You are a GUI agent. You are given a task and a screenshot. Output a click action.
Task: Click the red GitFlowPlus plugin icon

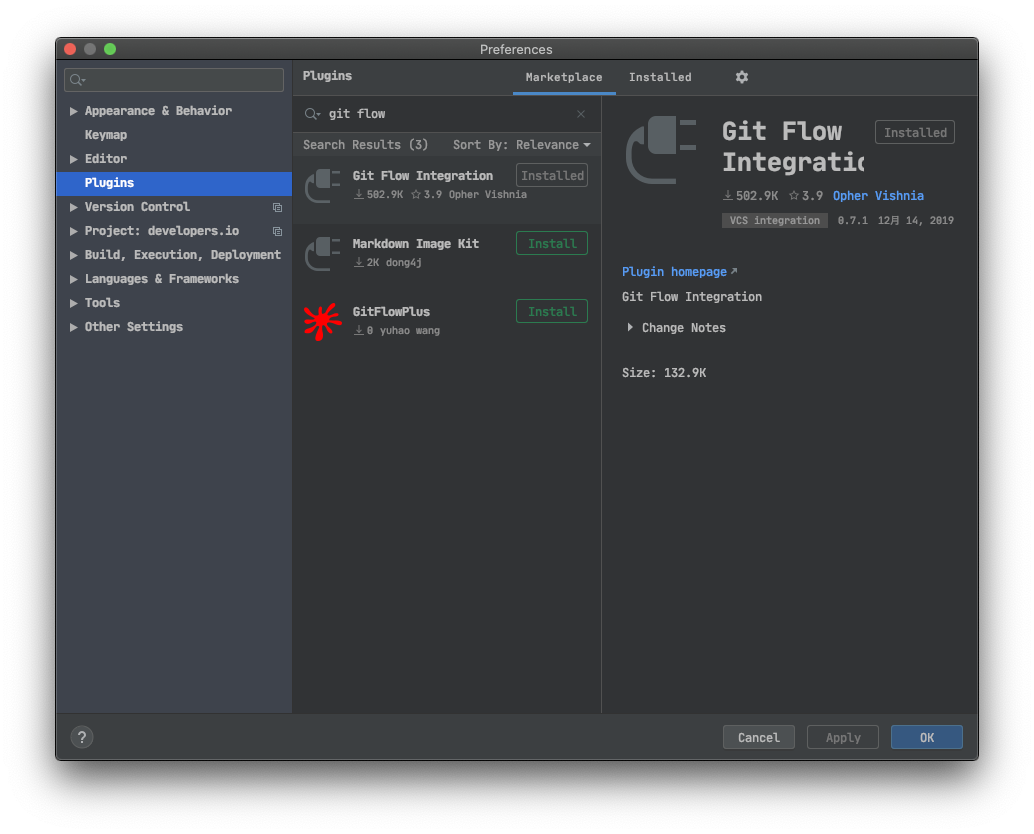click(x=322, y=320)
